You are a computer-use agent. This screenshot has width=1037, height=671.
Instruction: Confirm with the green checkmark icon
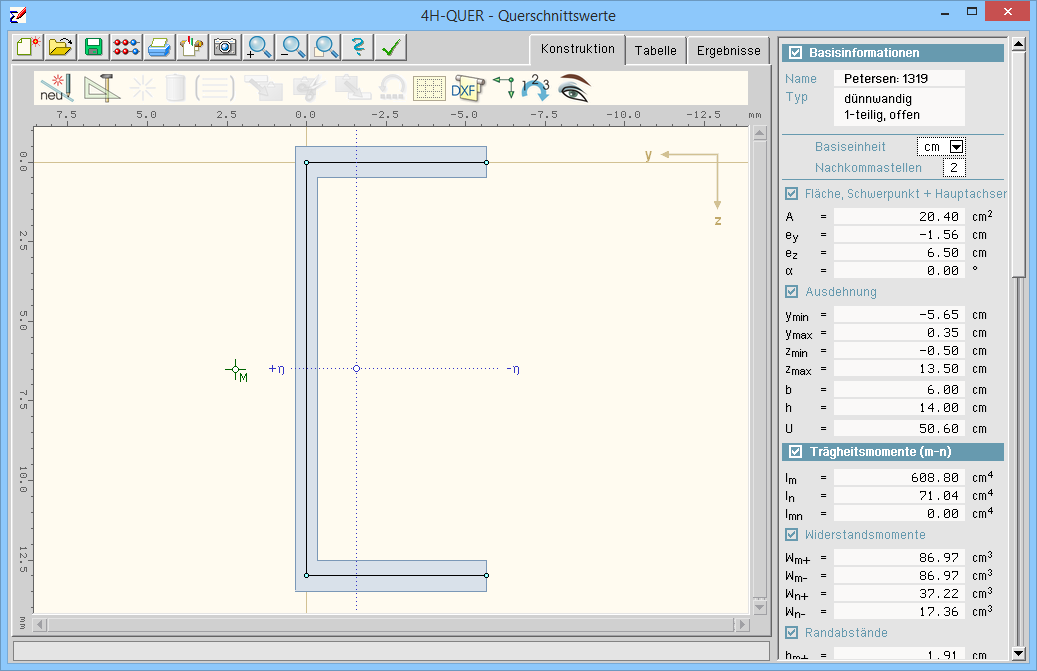391,47
